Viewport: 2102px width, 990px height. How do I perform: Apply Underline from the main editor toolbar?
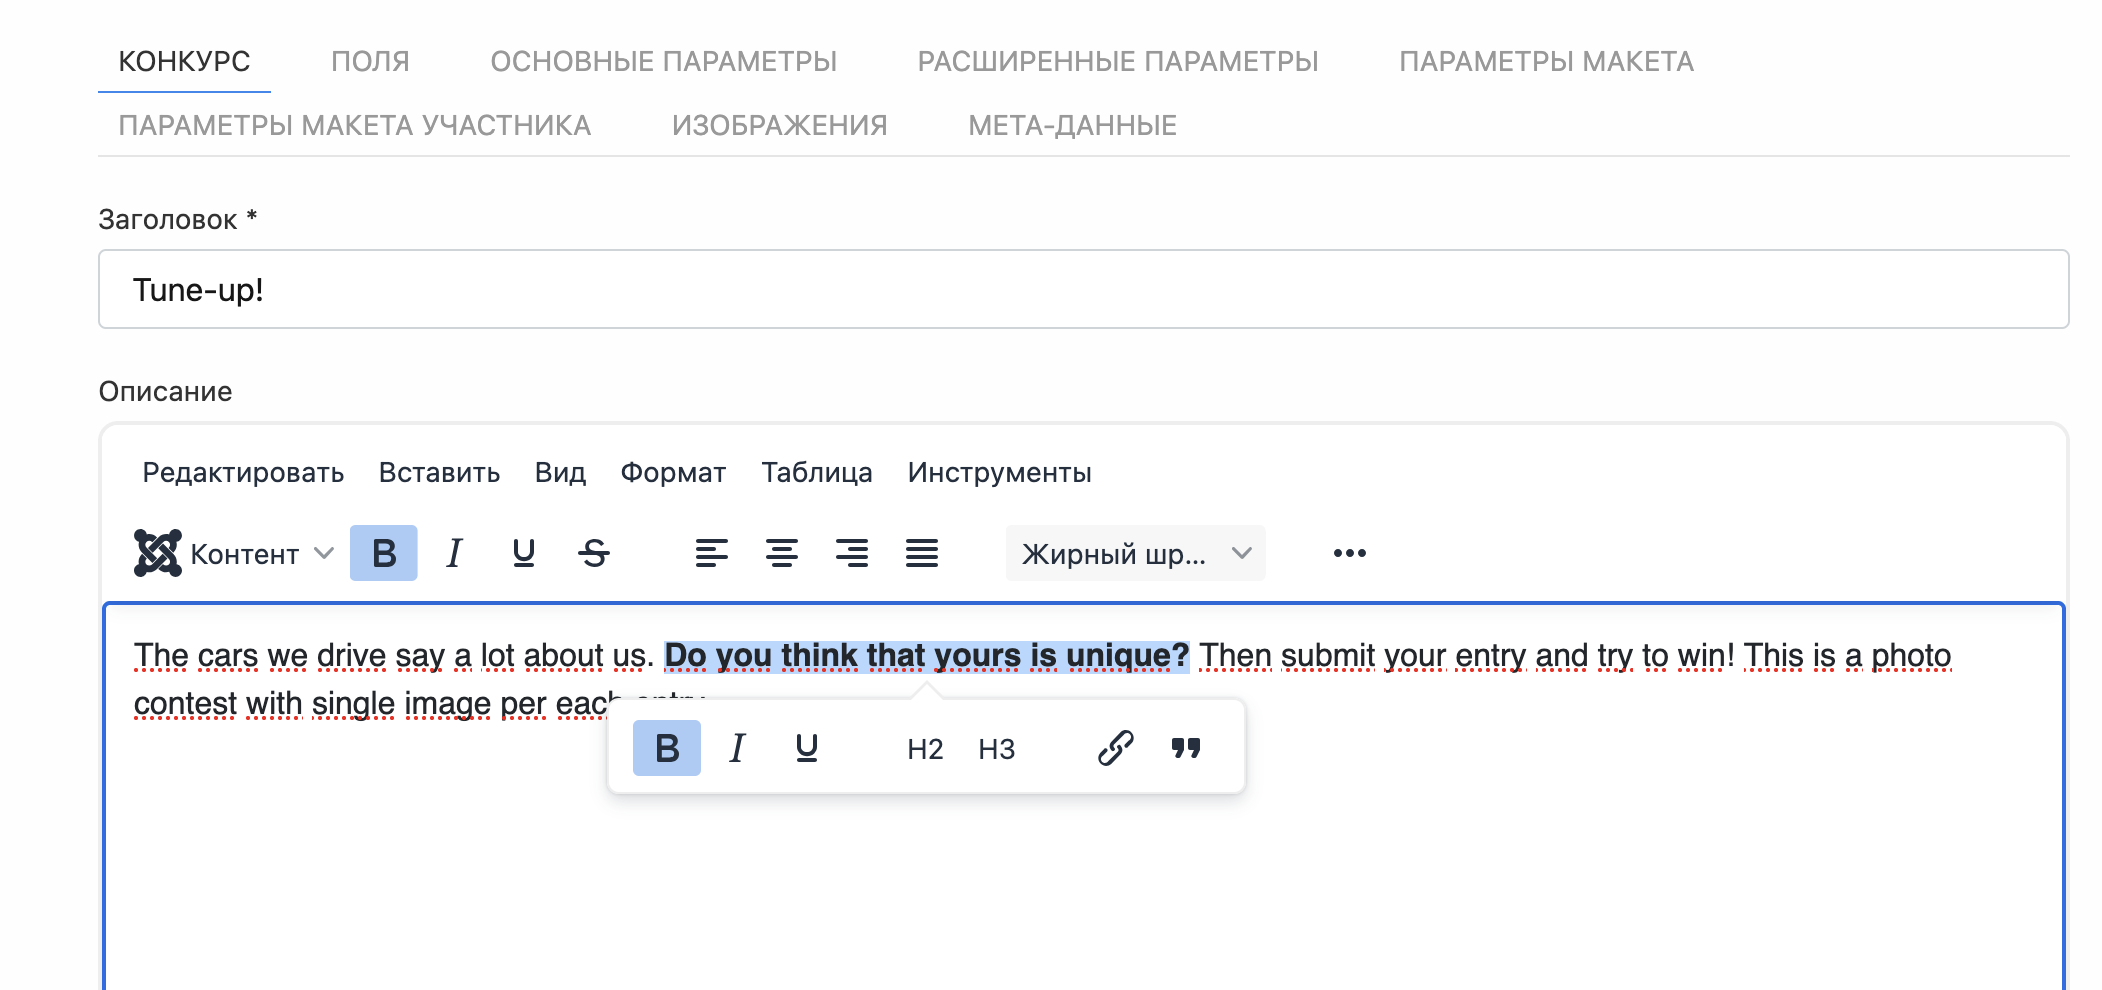(524, 553)
